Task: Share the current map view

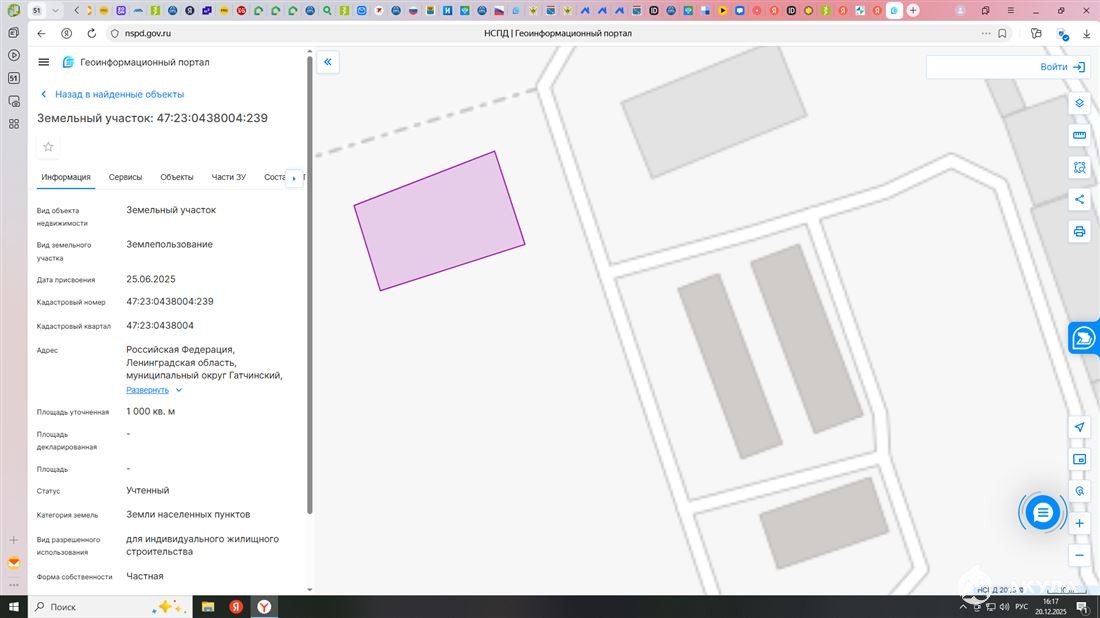Action: click(x=1079, y=199)
